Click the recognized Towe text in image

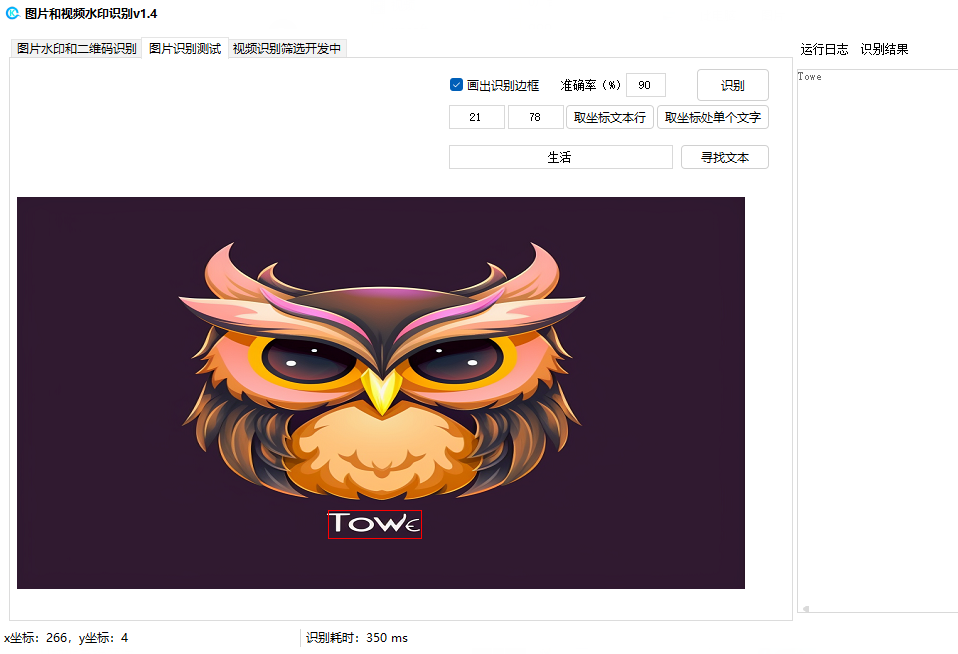(375, 524)
